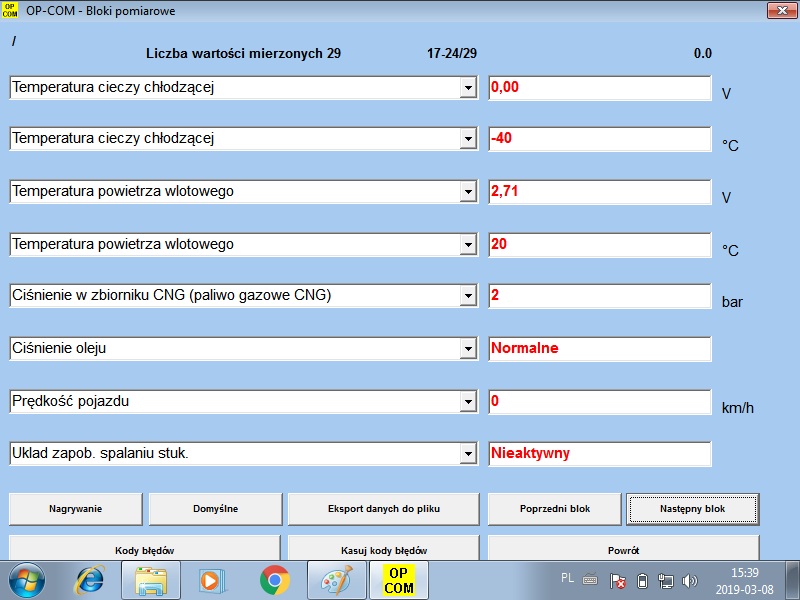800x600 pixels.
Task: Click Eksport danych do pliku
Action: coord(384,509)
